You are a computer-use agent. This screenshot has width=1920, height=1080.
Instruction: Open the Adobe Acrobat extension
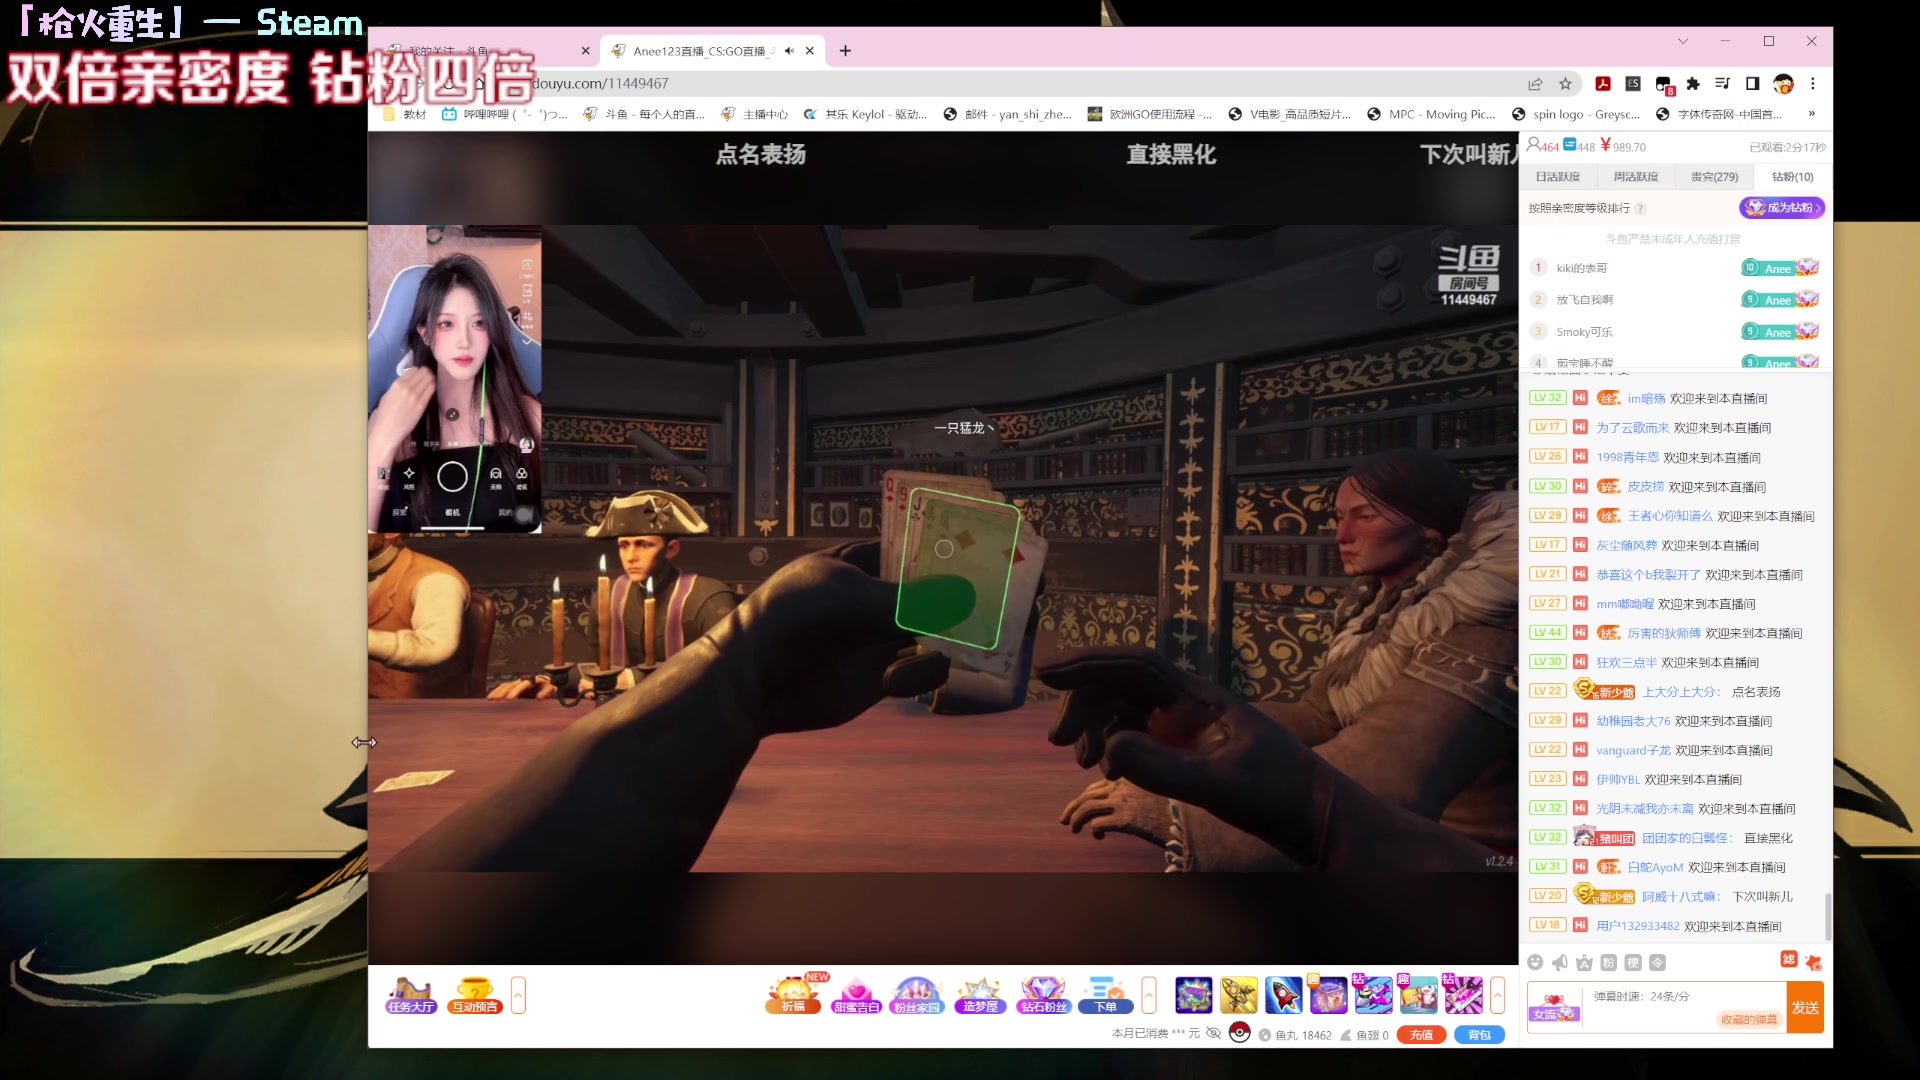1602,84
